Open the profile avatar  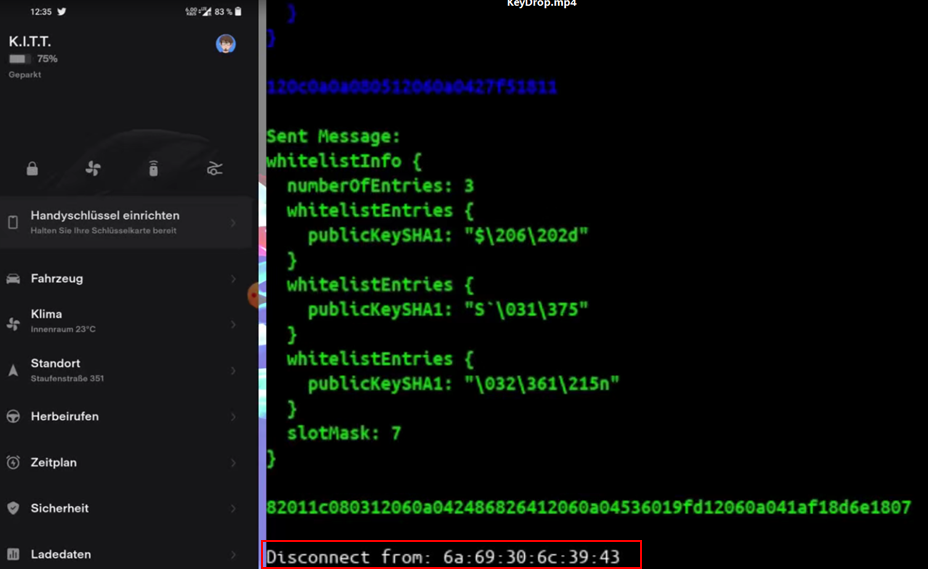point(225,44)
